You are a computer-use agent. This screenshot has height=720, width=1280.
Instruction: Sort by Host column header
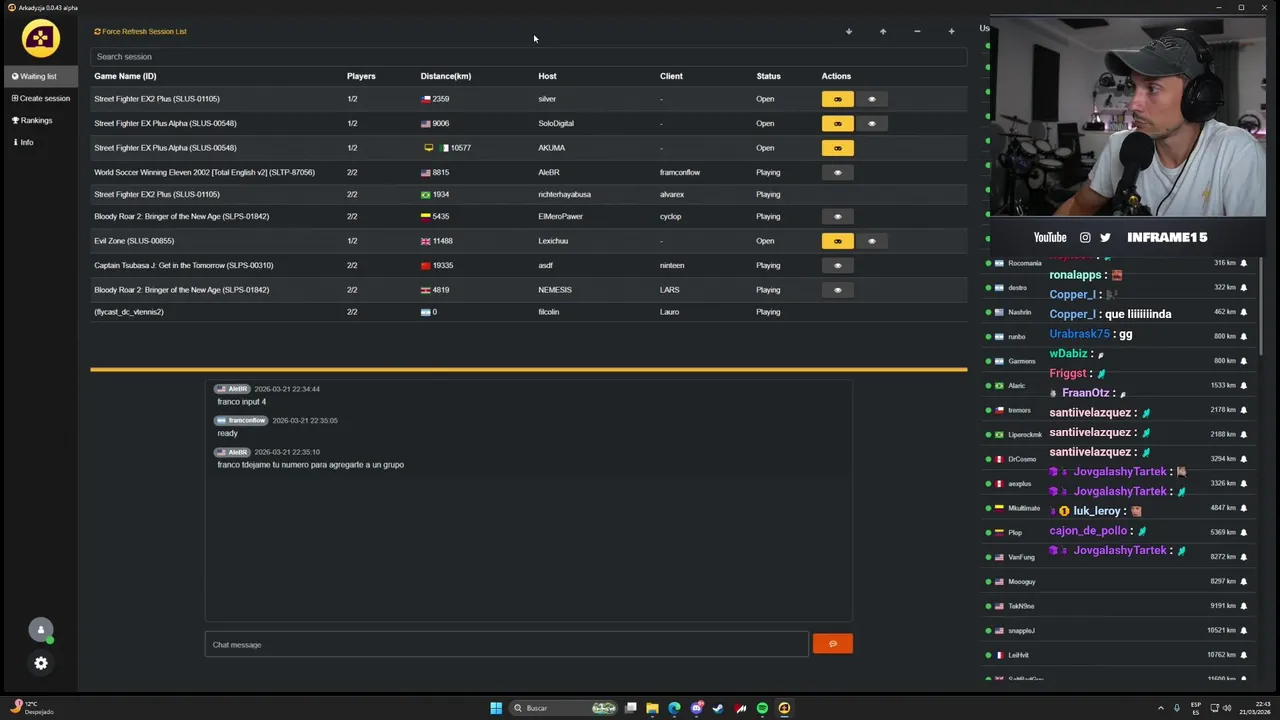coord(547,76)
